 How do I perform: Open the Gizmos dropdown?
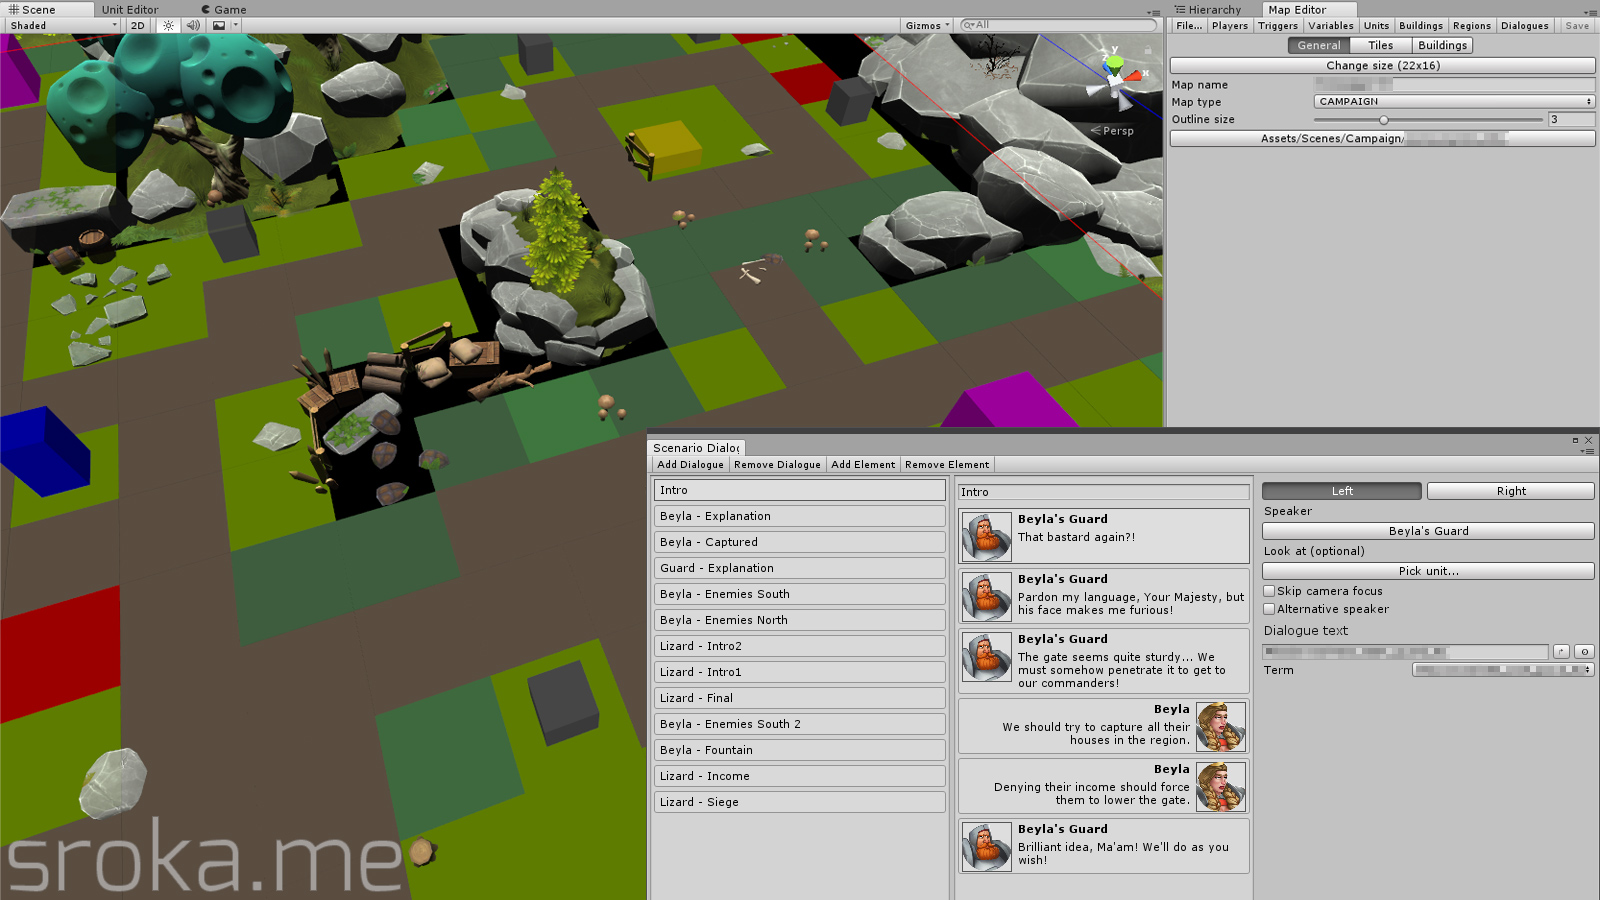tap(927, 26)
